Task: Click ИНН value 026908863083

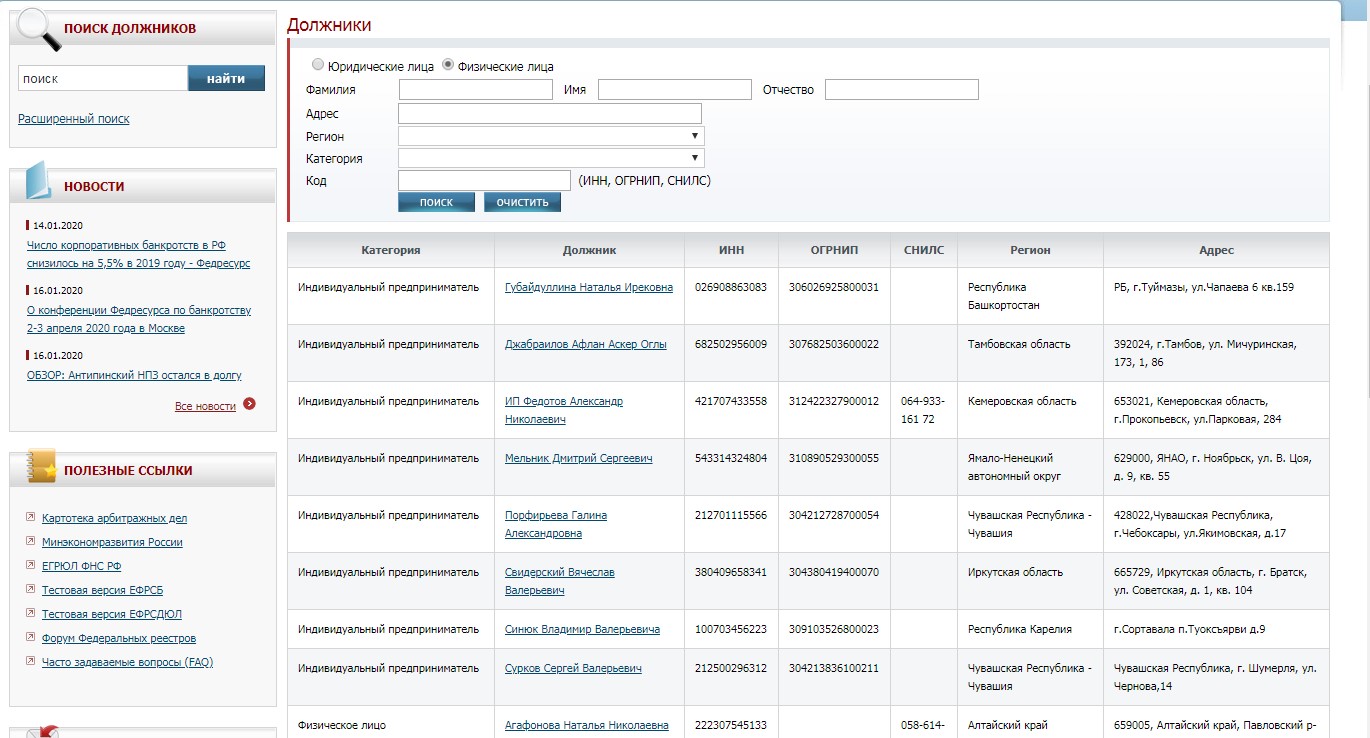Action: (x=731, y=287)
